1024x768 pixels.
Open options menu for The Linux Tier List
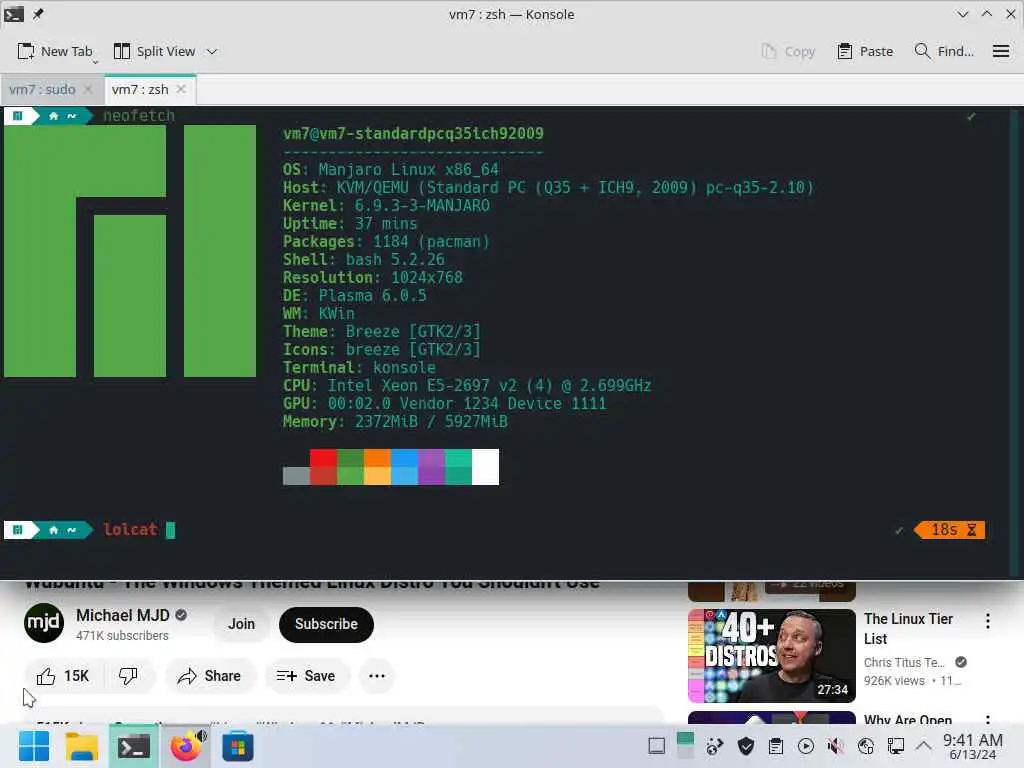(x=987, y=621)
